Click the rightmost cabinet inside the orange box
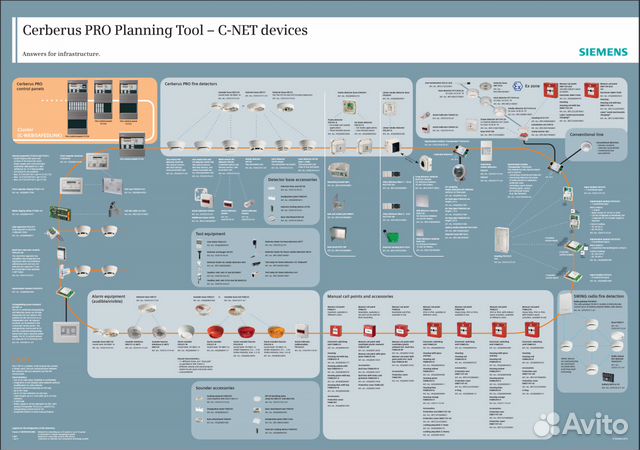 click(x=129, y=100)
